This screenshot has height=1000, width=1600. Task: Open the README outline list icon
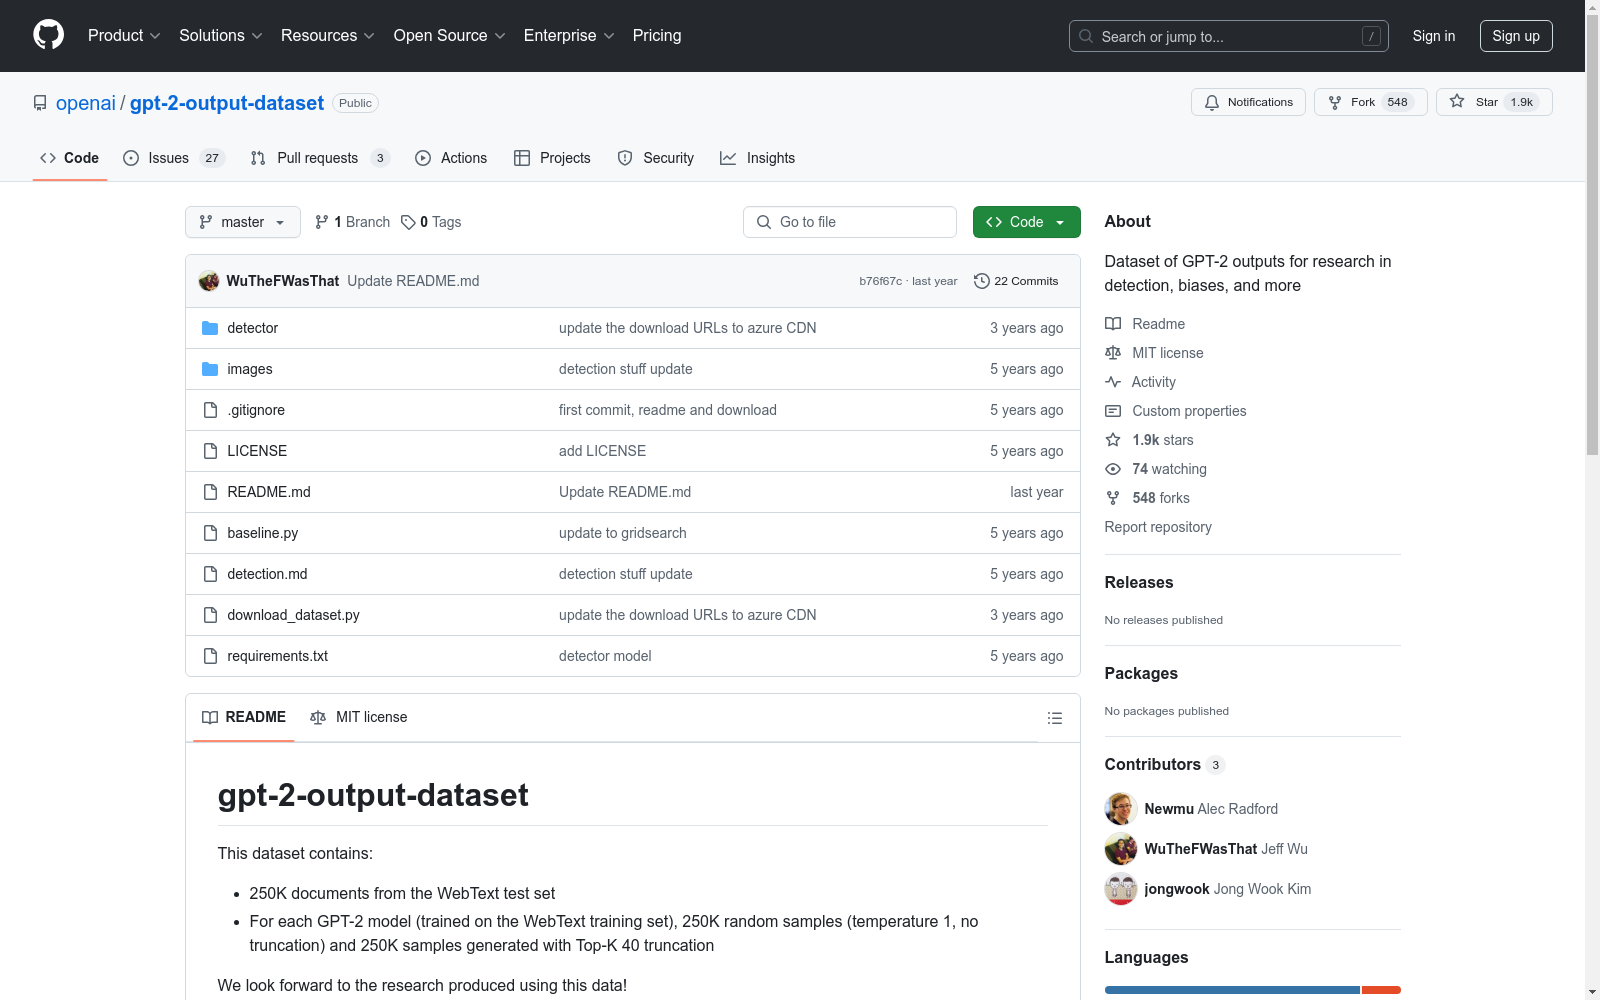pos(1055,718)
